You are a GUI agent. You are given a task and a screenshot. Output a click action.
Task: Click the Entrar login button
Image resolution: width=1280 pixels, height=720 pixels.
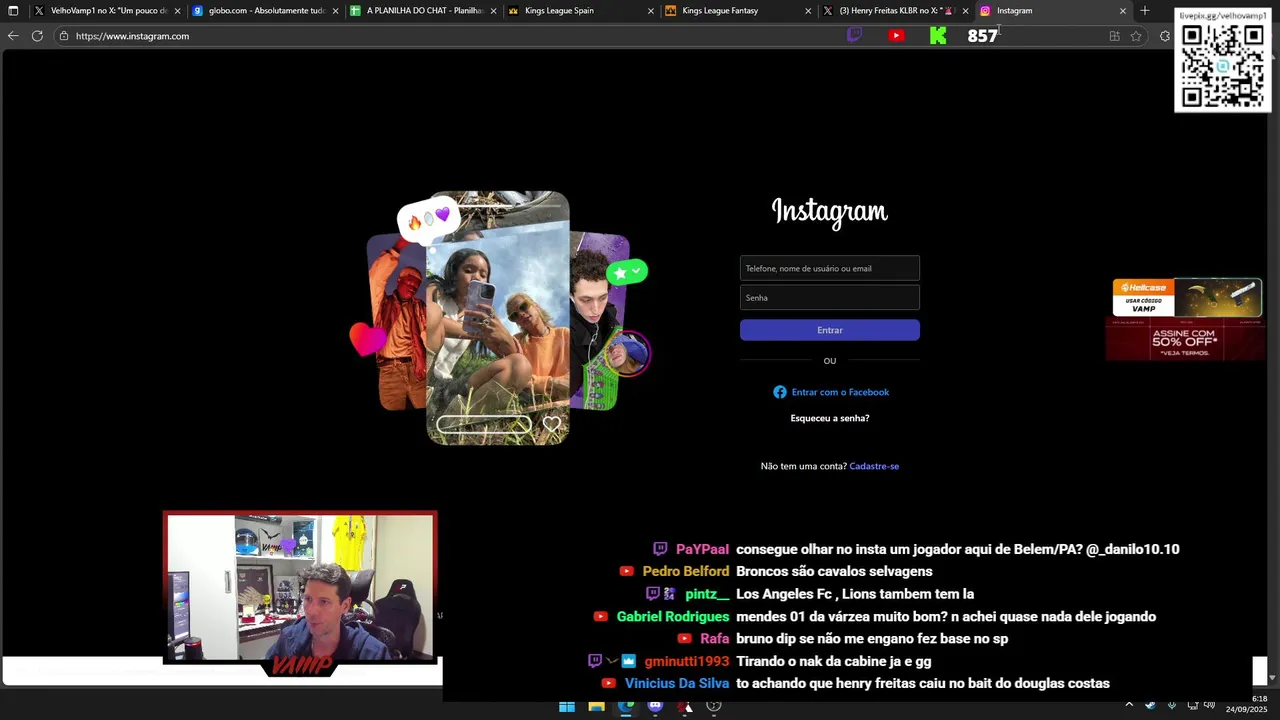pyautogui.click(x=830, y=330)
